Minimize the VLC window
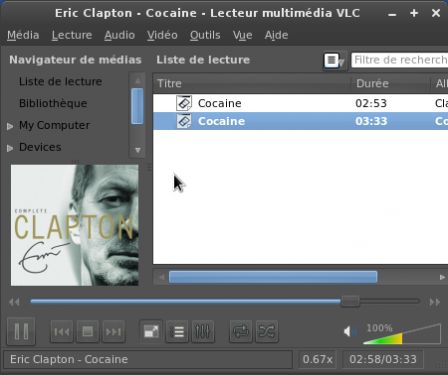Viewport: 448px width, 375px height. (x=392, y=14)
